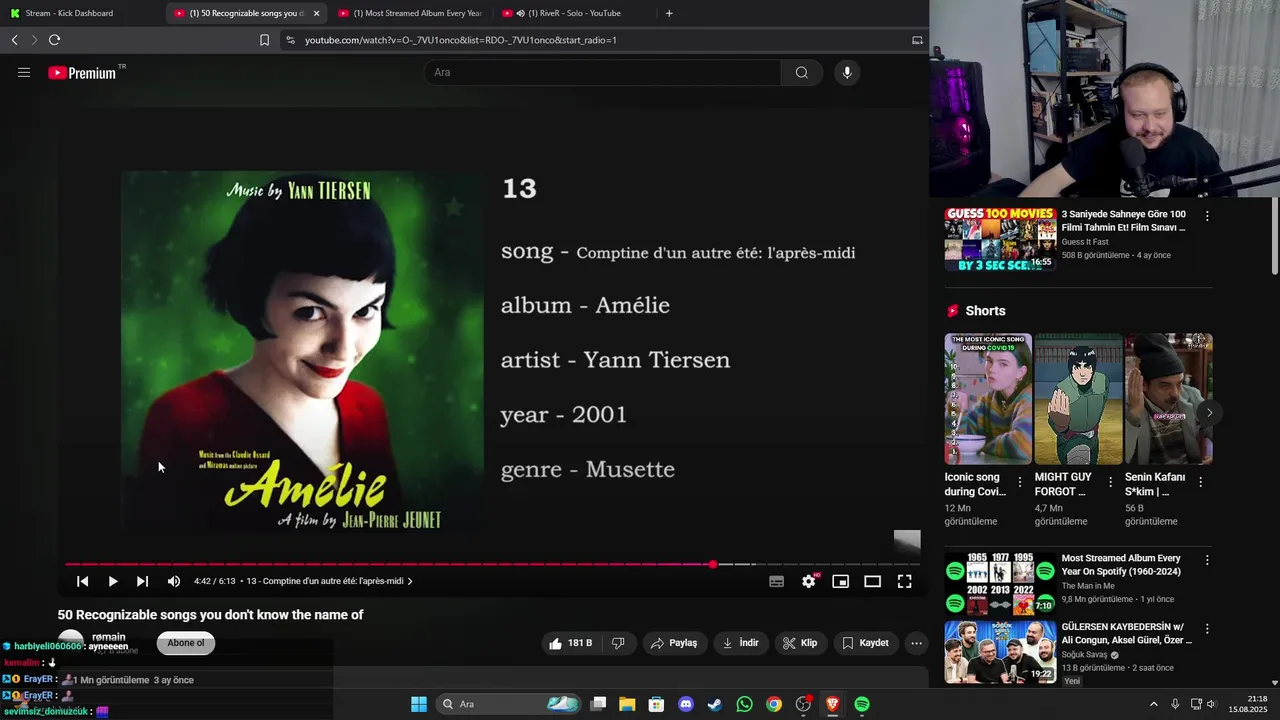Image resolution: width=1280 pixels, height=720 pixels.
Task: Toggle theater mode view
Action: click(873, 581)
